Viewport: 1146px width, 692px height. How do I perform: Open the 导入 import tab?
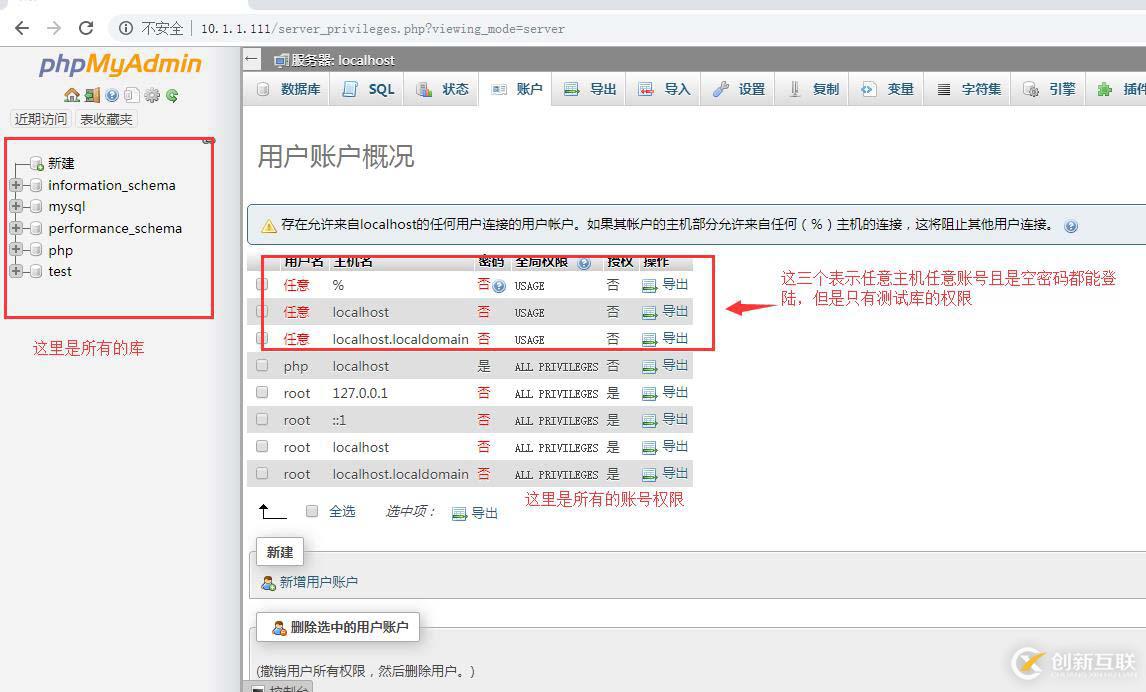click(665, 89)
